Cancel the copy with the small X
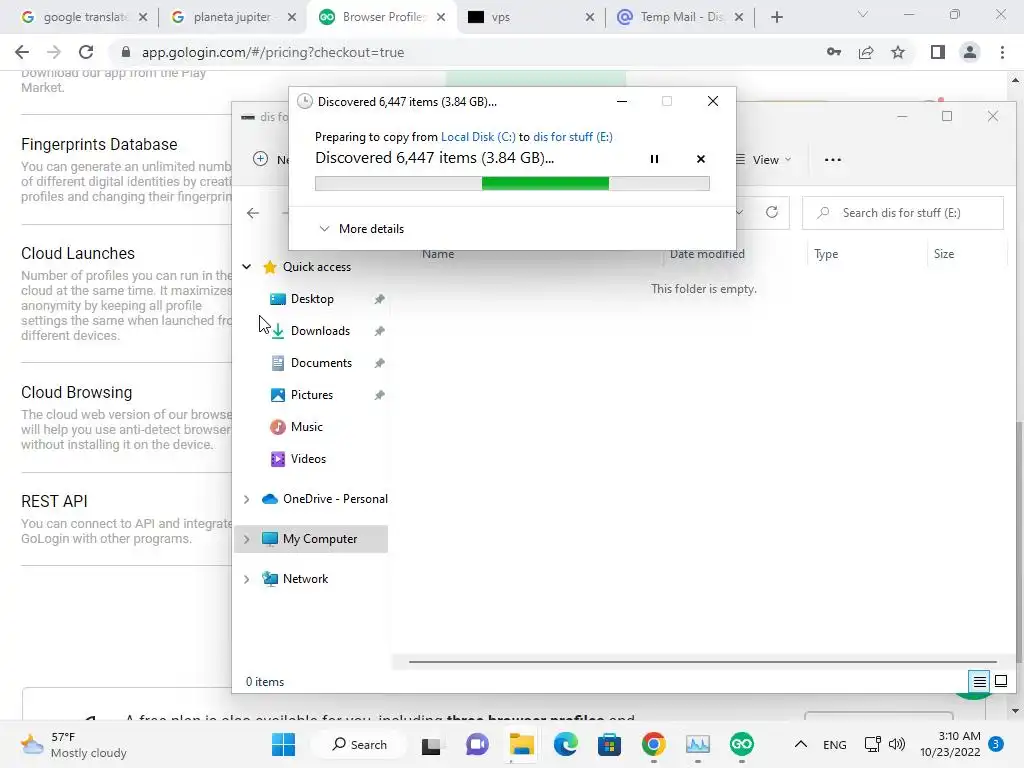This screenshot has width=1024, height=768. [x=701, y=159]
